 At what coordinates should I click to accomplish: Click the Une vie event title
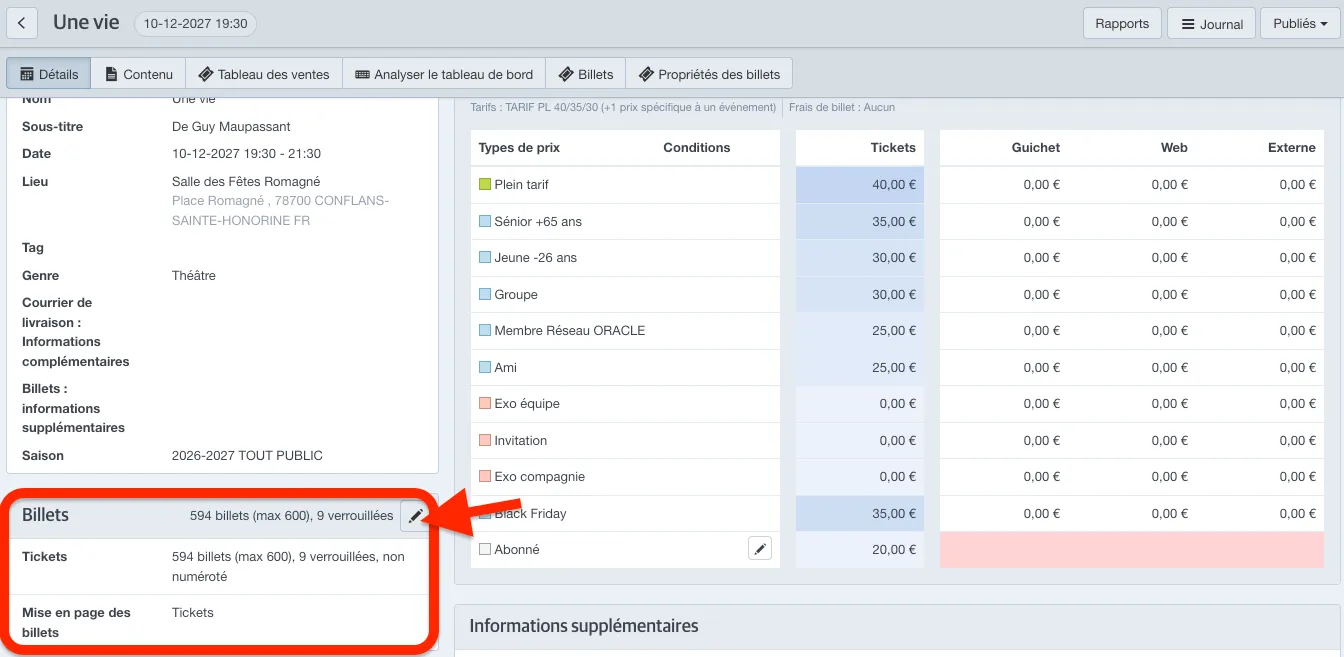(86, 22)
